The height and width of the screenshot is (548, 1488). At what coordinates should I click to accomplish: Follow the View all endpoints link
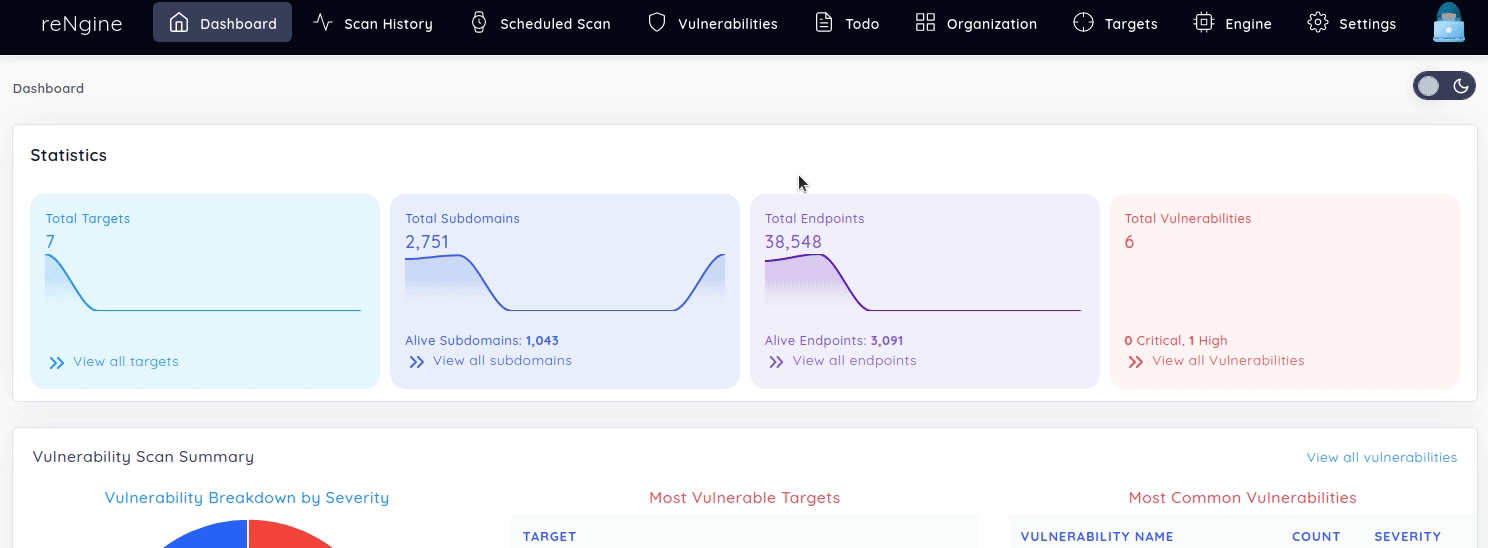coord(854,361)
